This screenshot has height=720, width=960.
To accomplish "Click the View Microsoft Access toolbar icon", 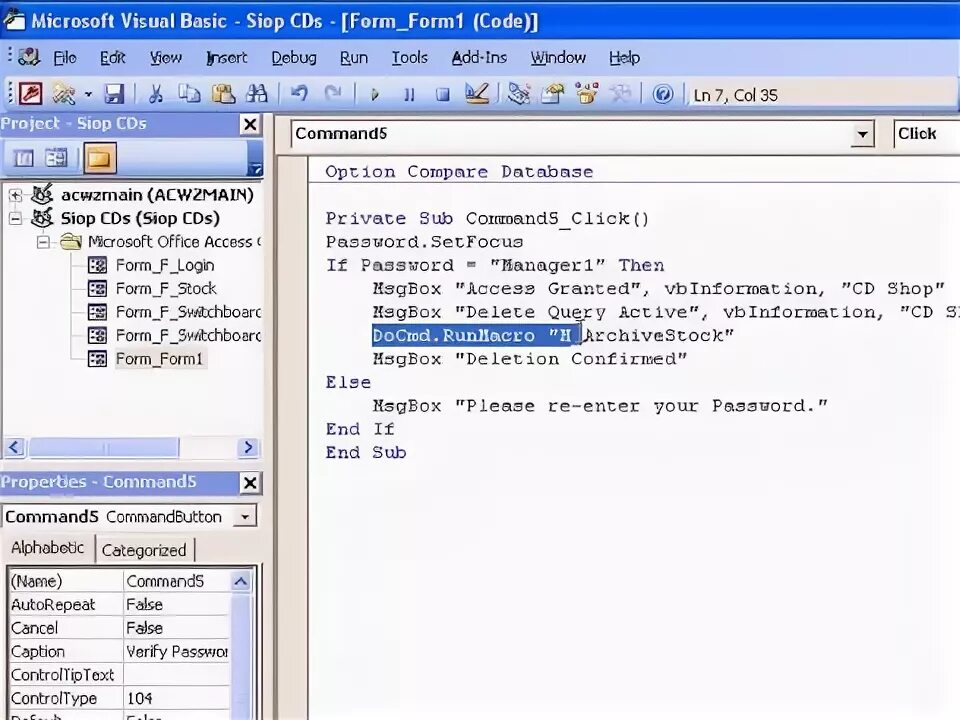I will pos(31,94).
